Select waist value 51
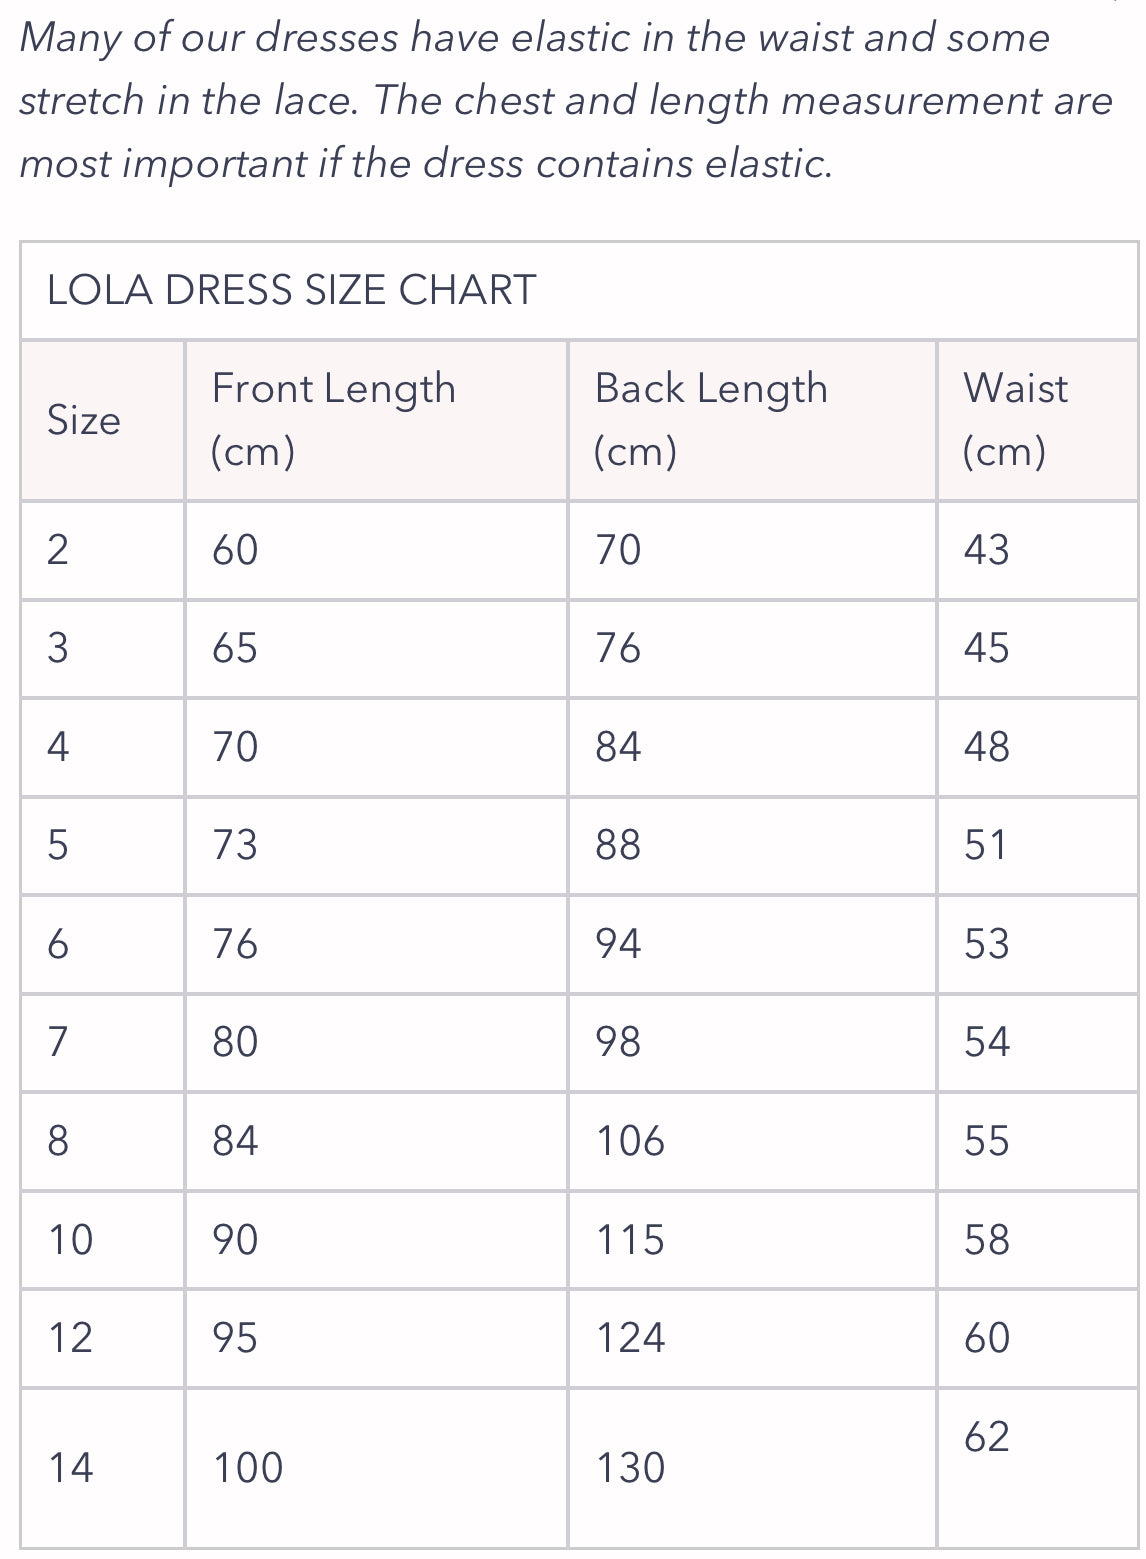 [986, 845]
